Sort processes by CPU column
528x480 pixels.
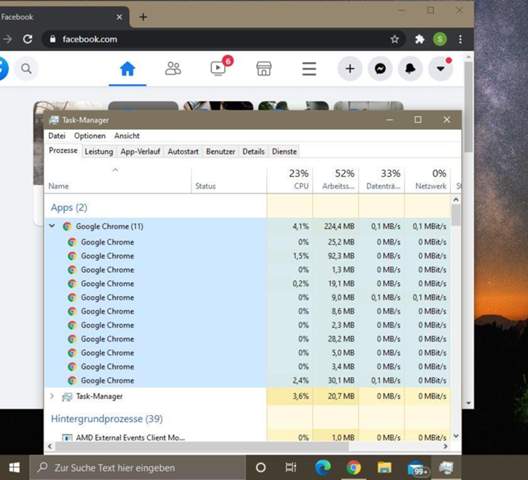(x=290, y=180)
